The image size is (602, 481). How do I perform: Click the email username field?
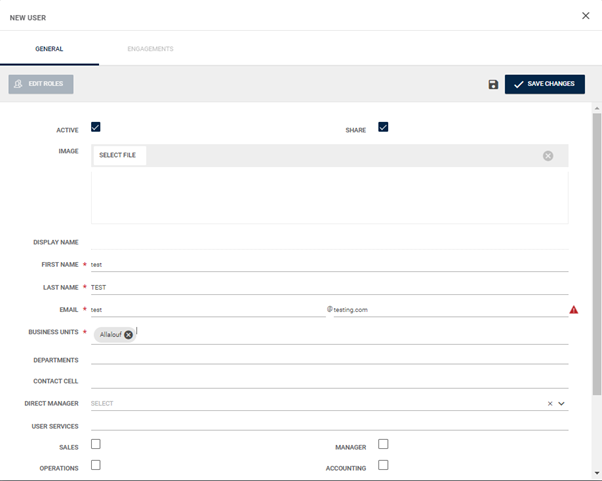point(208,310)
